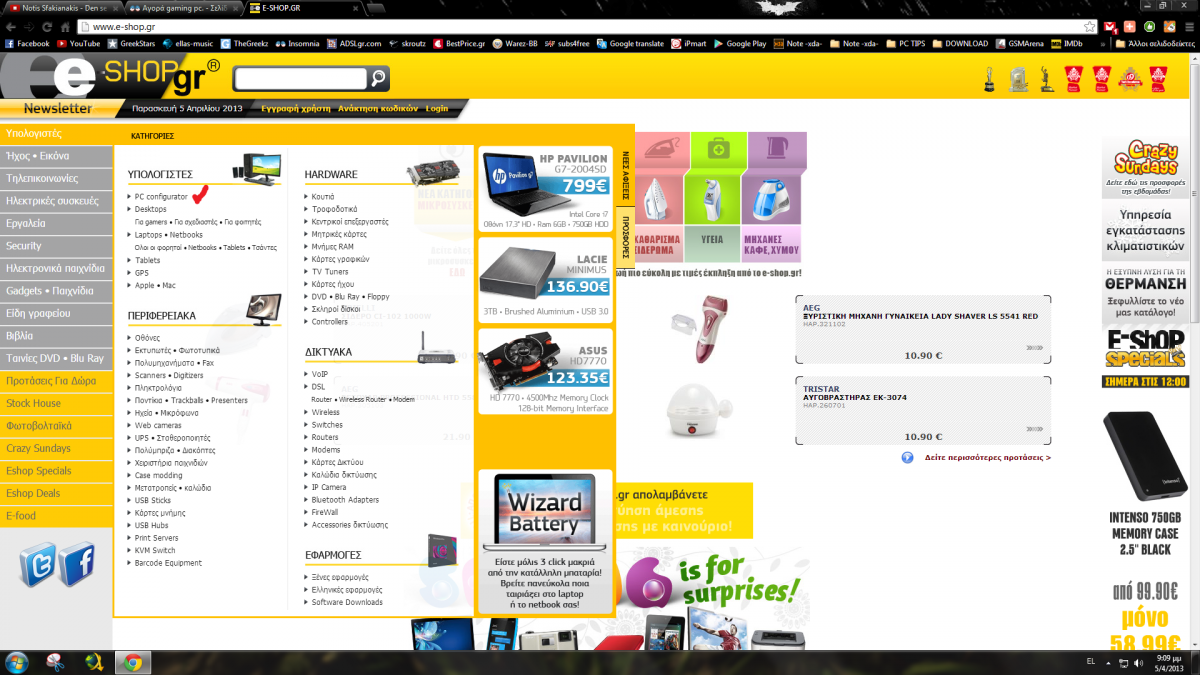Viewport: 1200px width, 675px height.
Task: Open ΝΕΕΣ ΑΦΙΞΕΙΣ vertical tab
Action: click(625, 176)
